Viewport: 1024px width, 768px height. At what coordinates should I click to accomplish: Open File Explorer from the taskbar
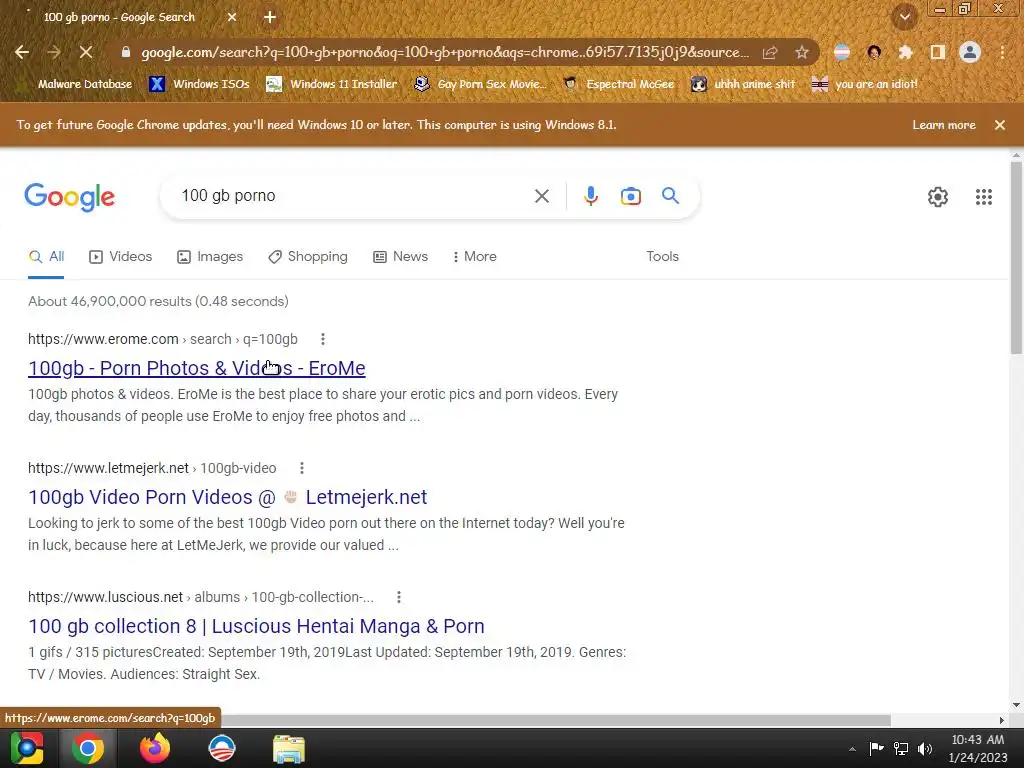[x=289, y=748]
